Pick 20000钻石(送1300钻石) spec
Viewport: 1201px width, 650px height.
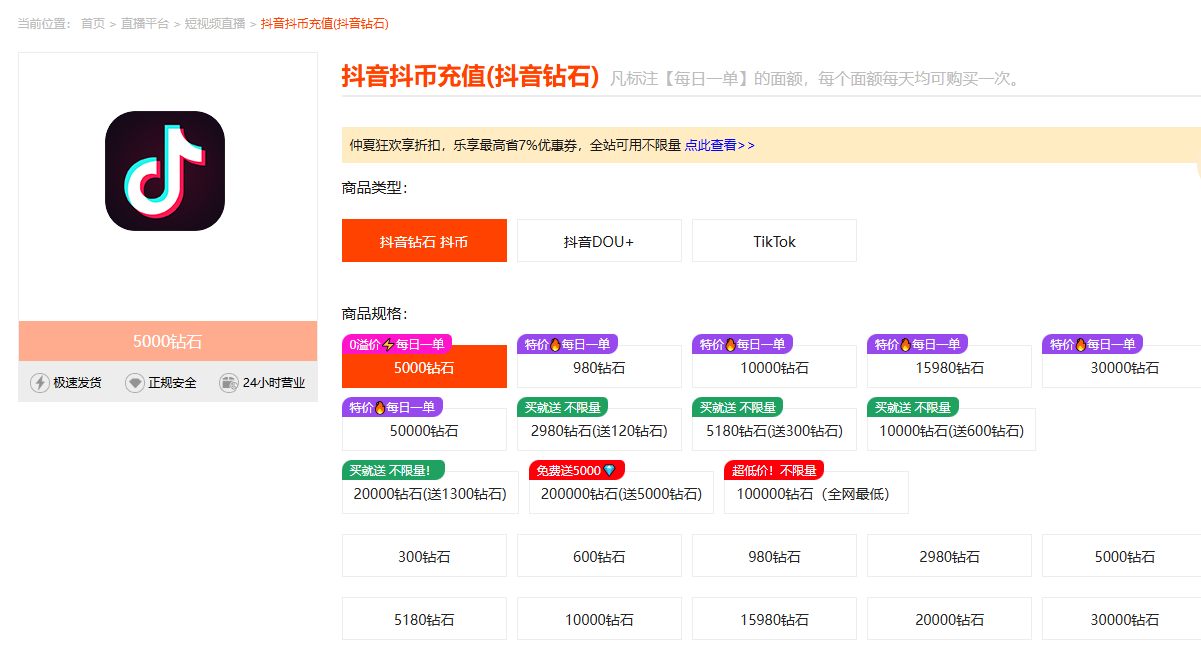coord(430,493)
